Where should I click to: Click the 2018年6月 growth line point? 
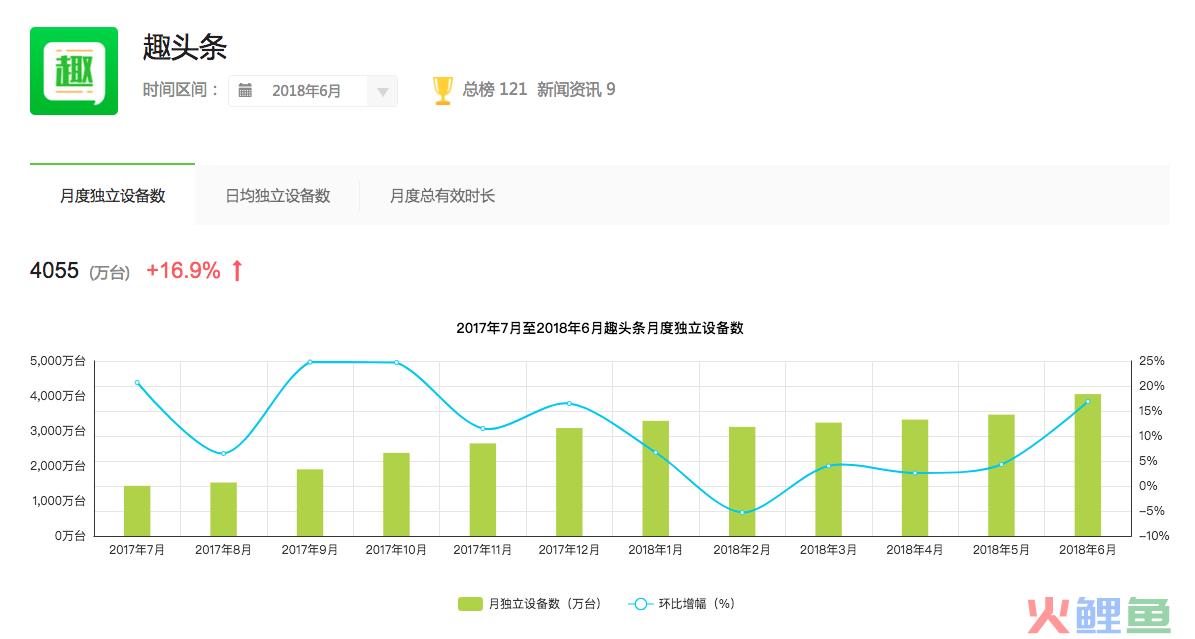point(1088,402)
